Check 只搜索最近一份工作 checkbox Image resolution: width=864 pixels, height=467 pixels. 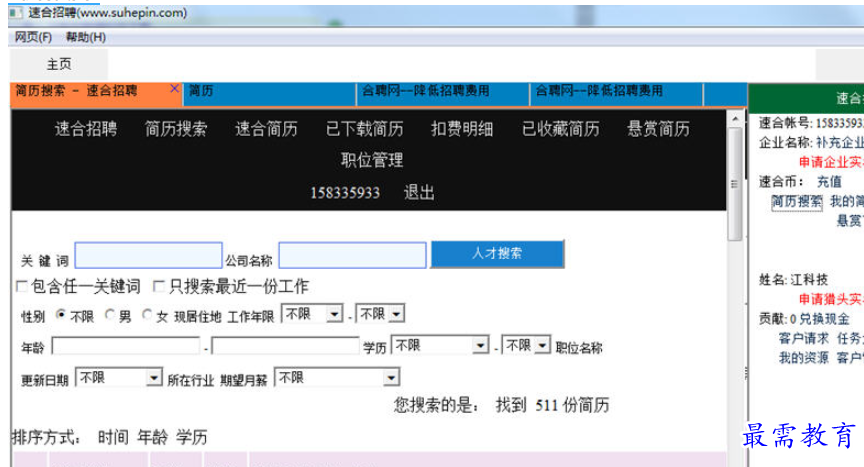click(159, 286)
